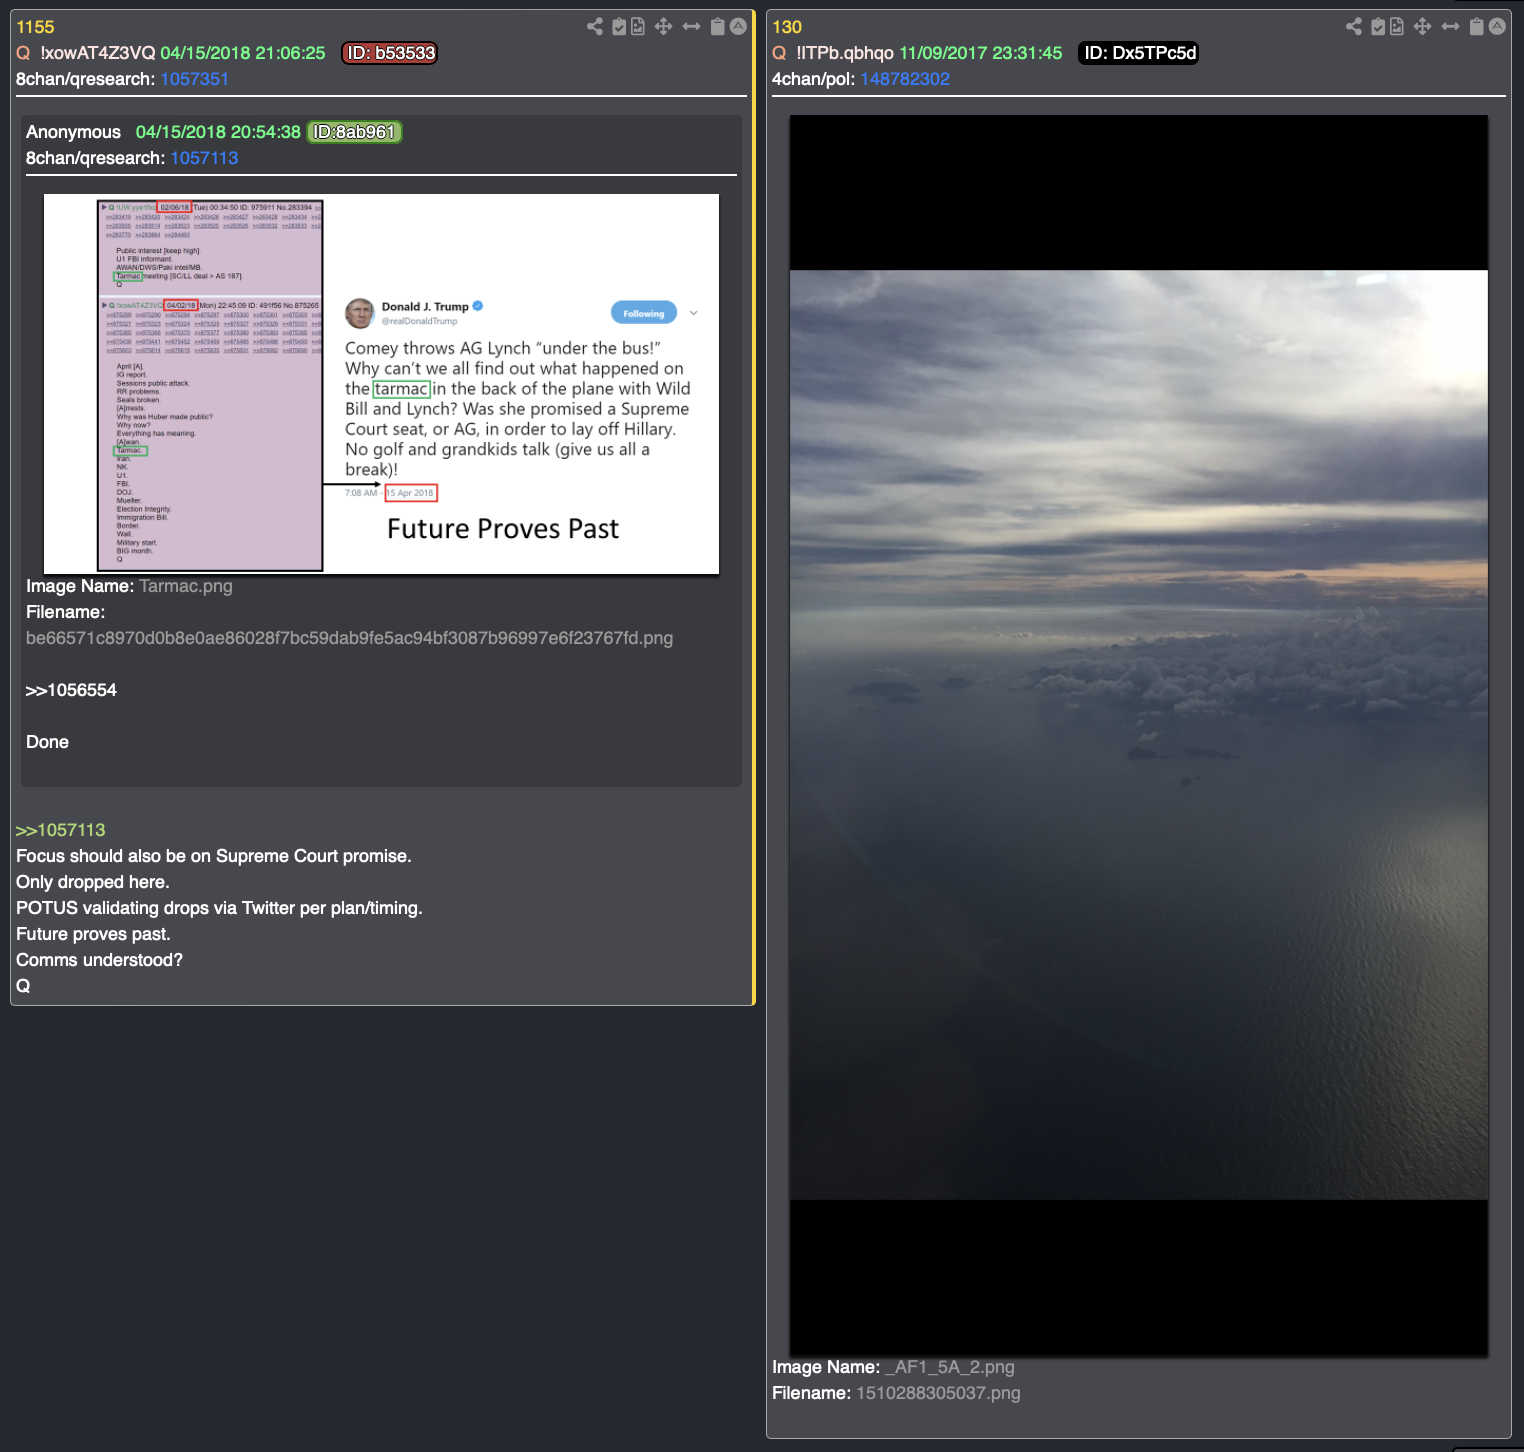Click the timestamp 04/15/2018 21:06:25
1524x1452 pixels.
pos(243,53)
